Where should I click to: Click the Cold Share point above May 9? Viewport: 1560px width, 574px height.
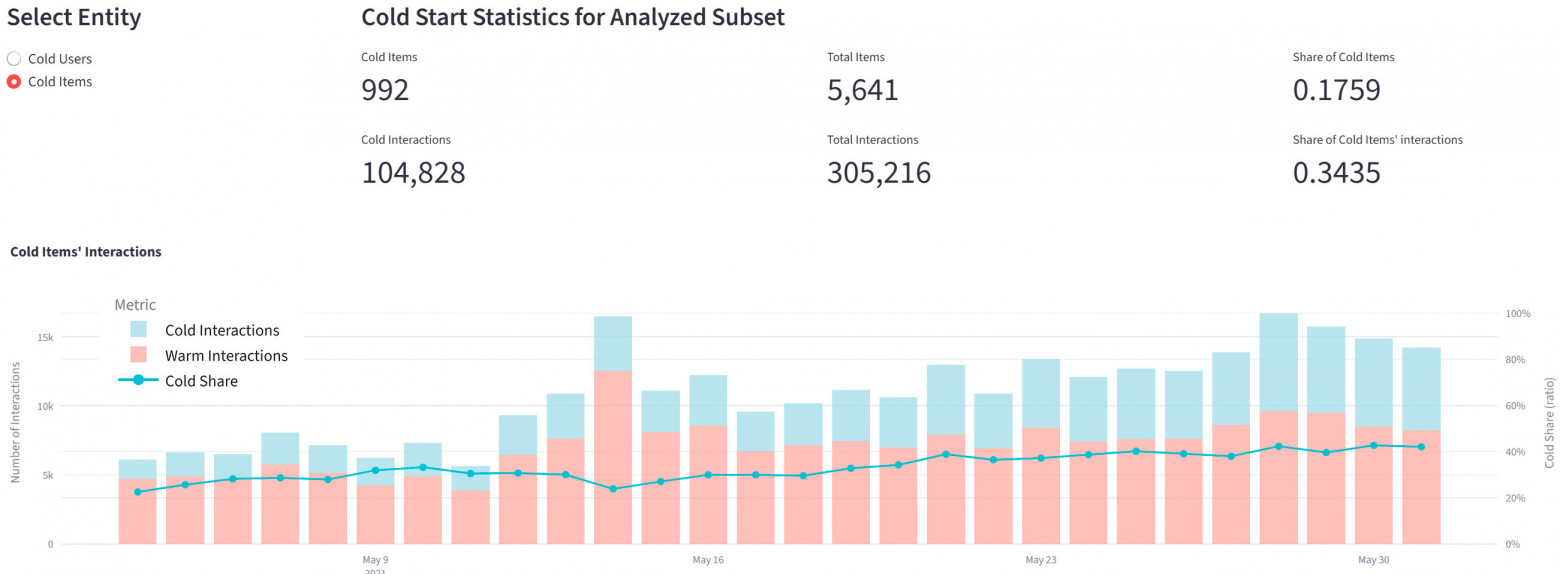[375, 470]
